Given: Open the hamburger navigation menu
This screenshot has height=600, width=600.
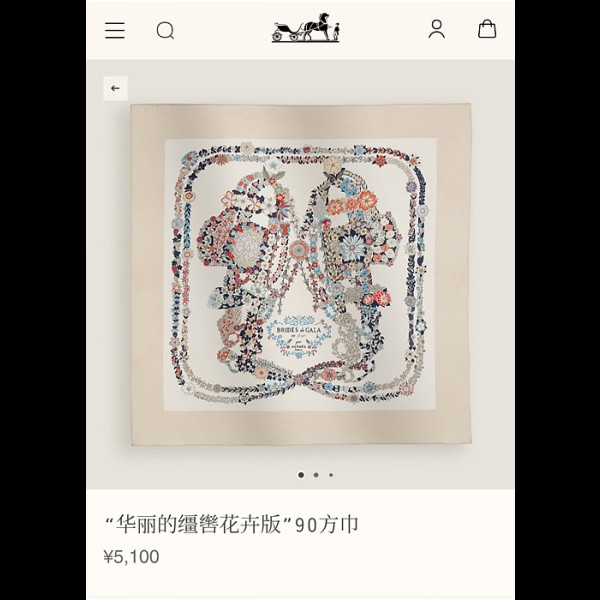Looking at the screenshot, I should [115, 30].
